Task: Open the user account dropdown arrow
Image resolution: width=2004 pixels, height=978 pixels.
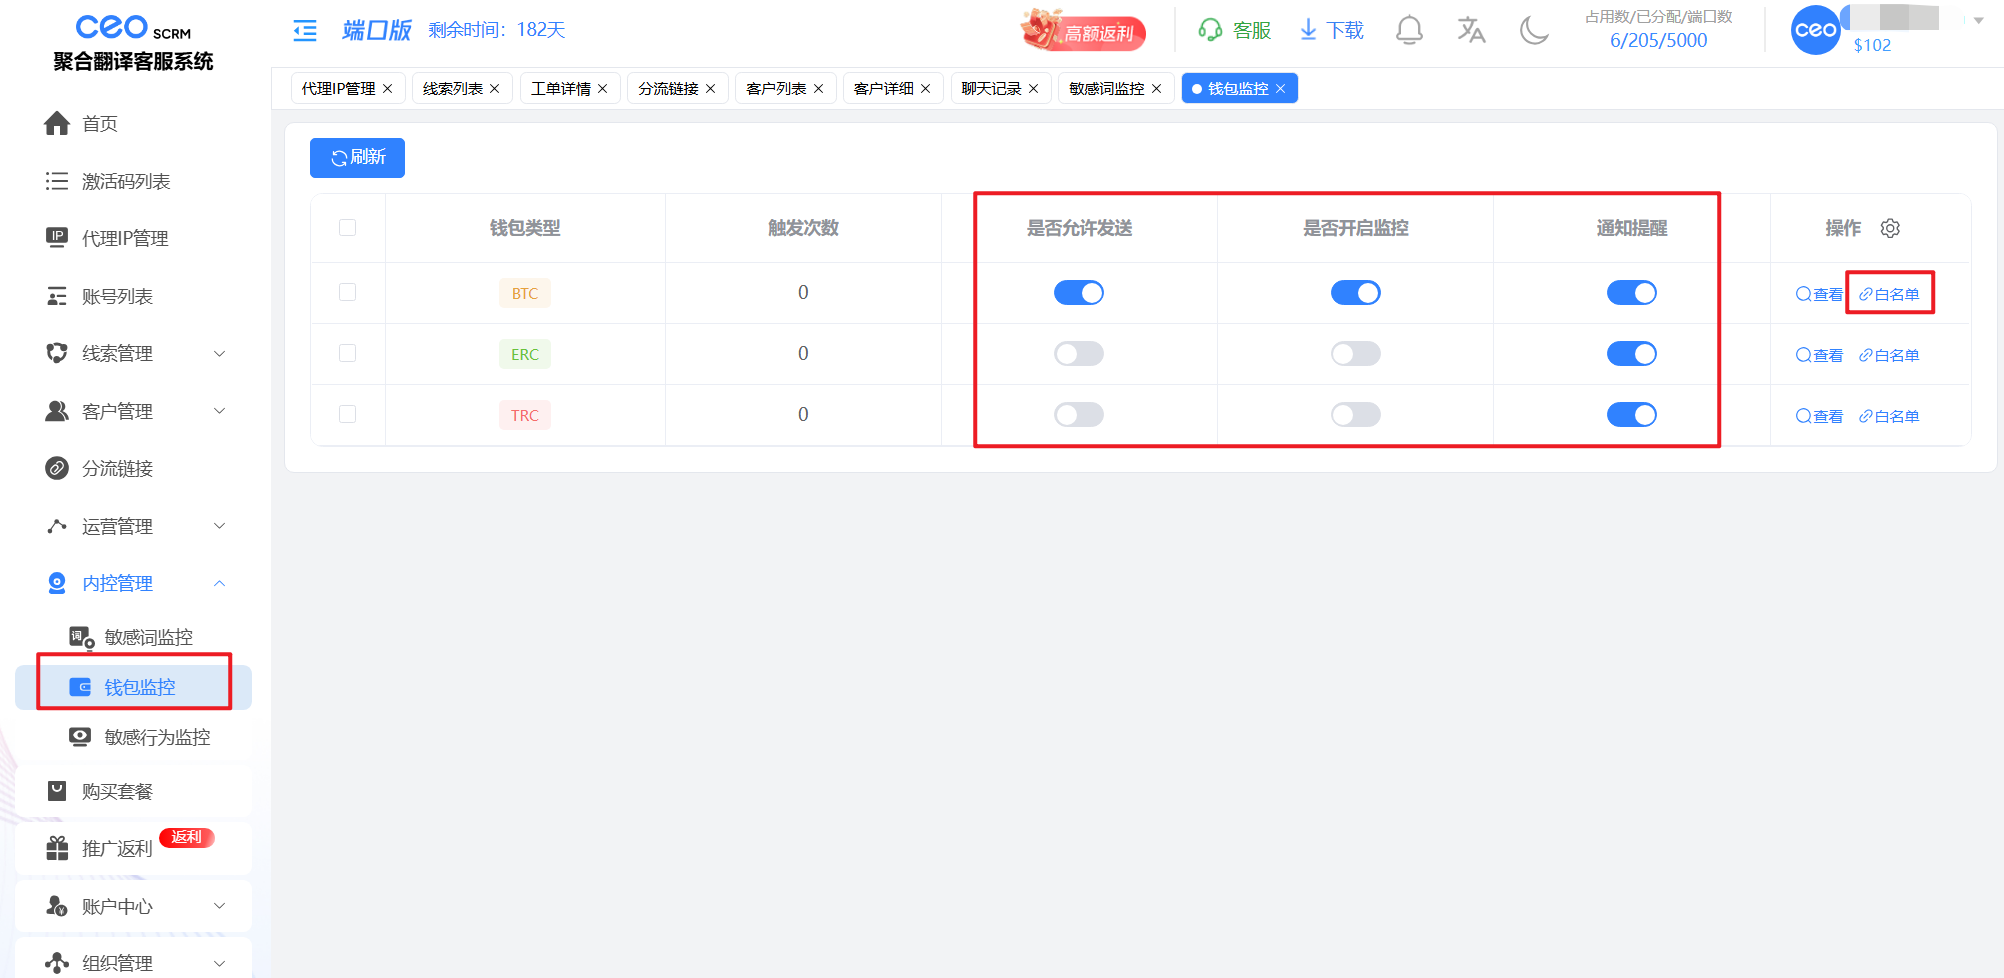Action: 1979,20
